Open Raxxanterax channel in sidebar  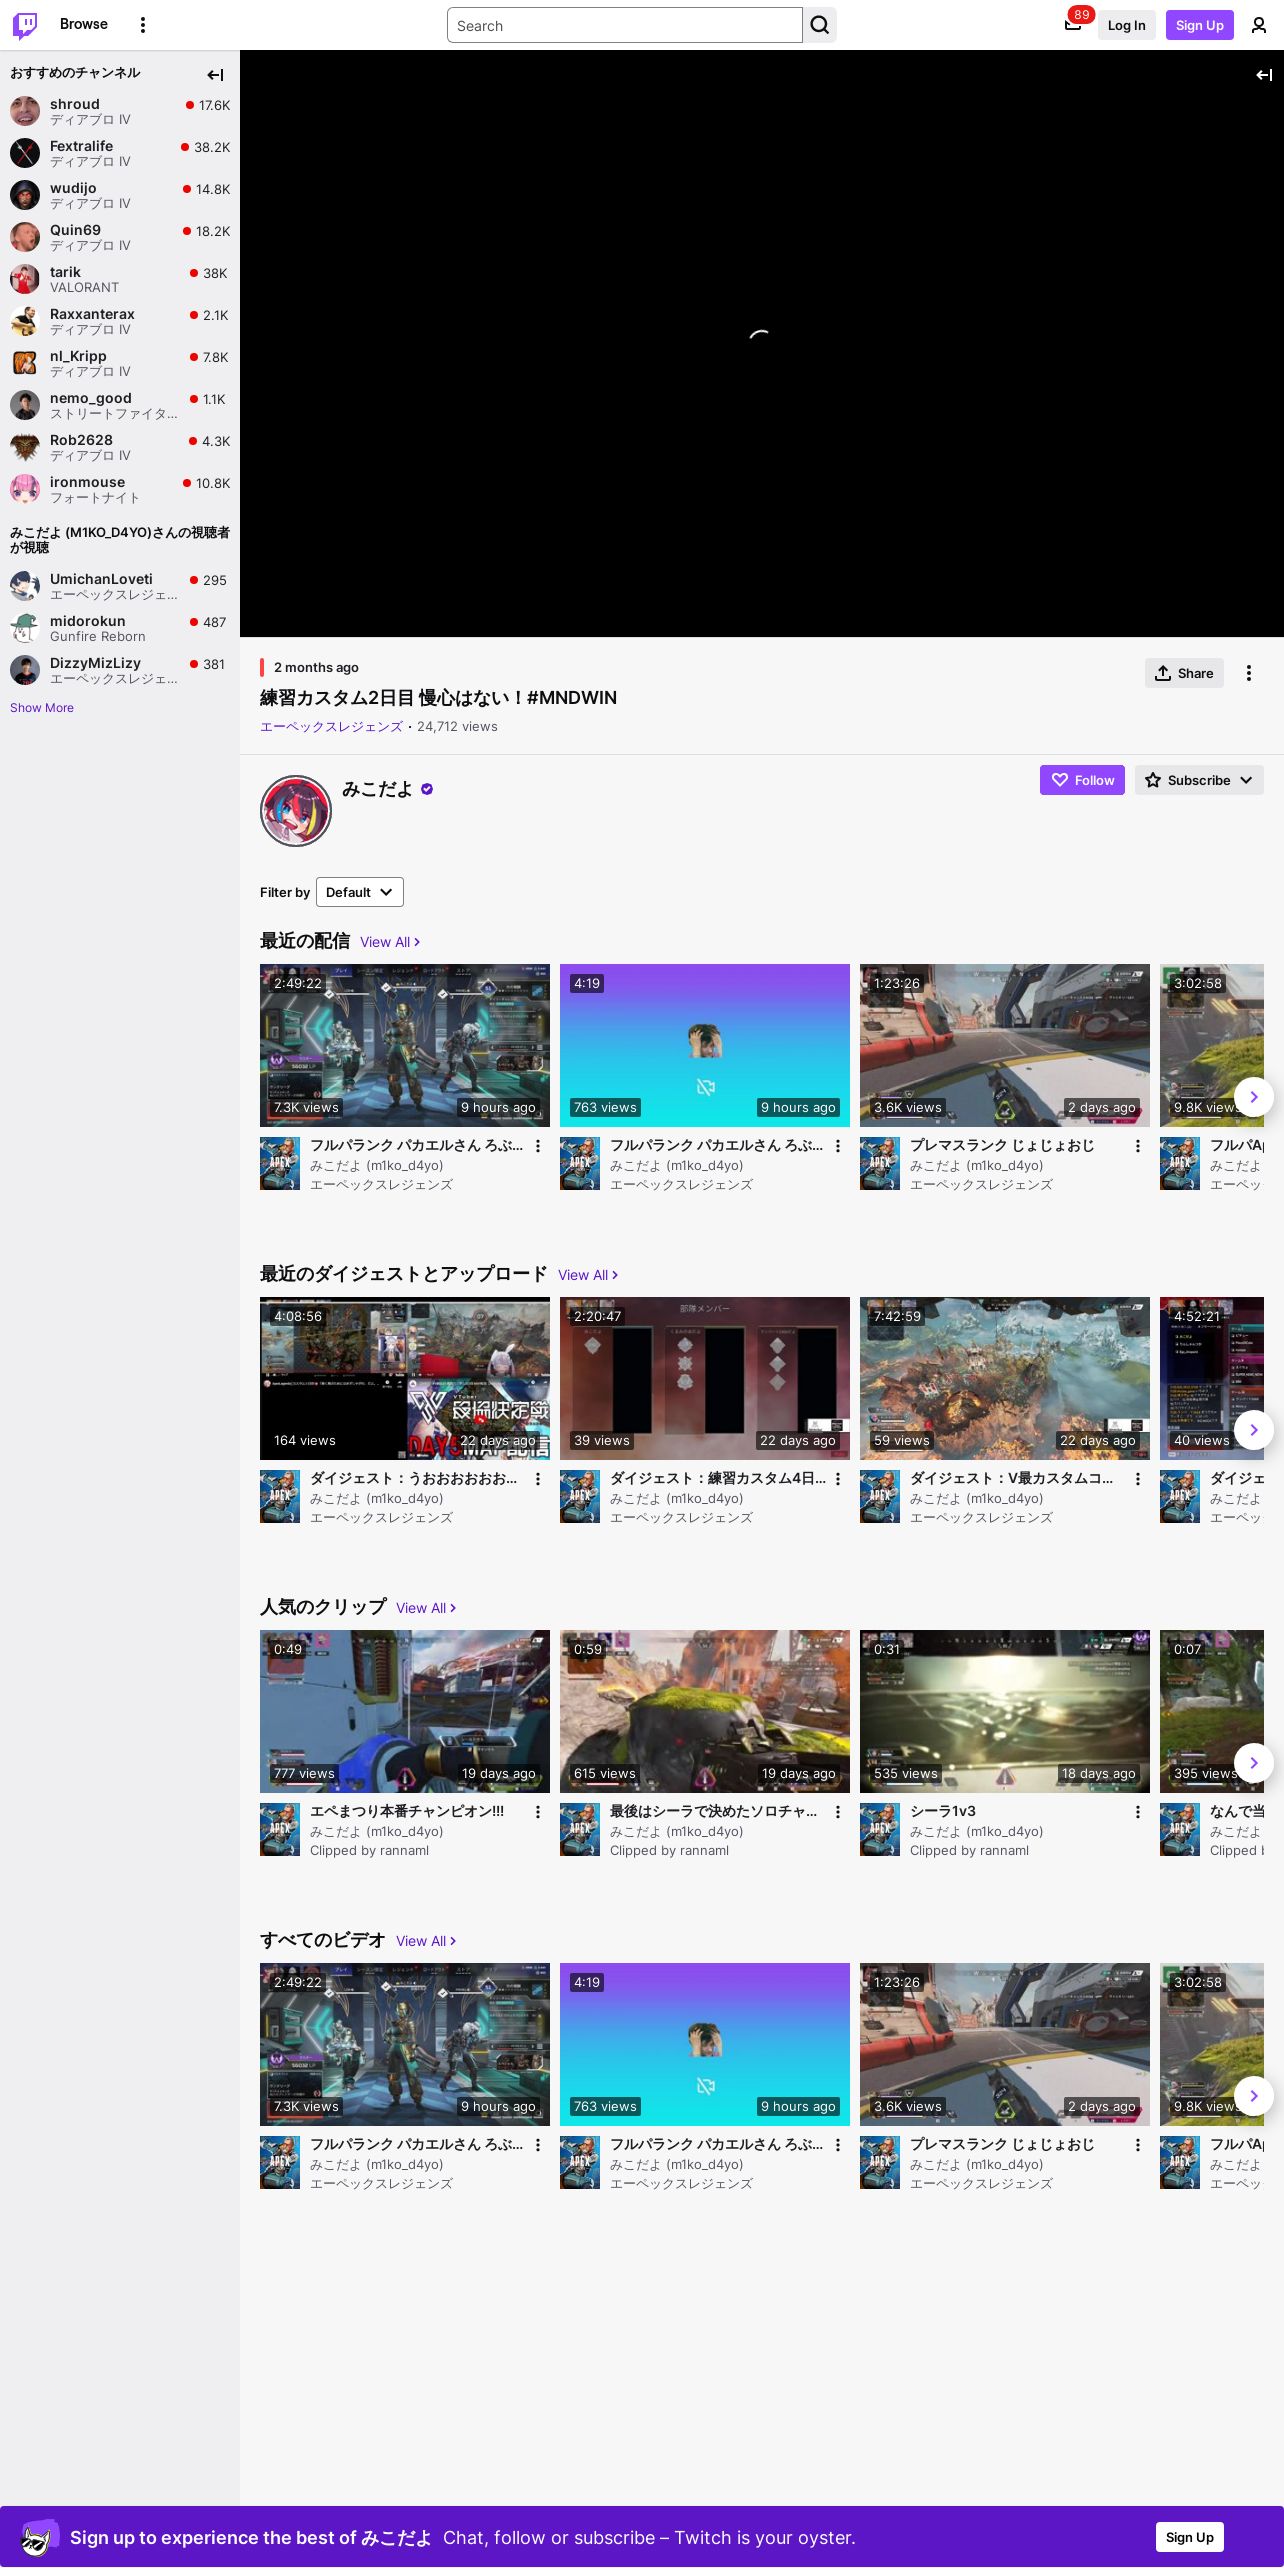120,321
